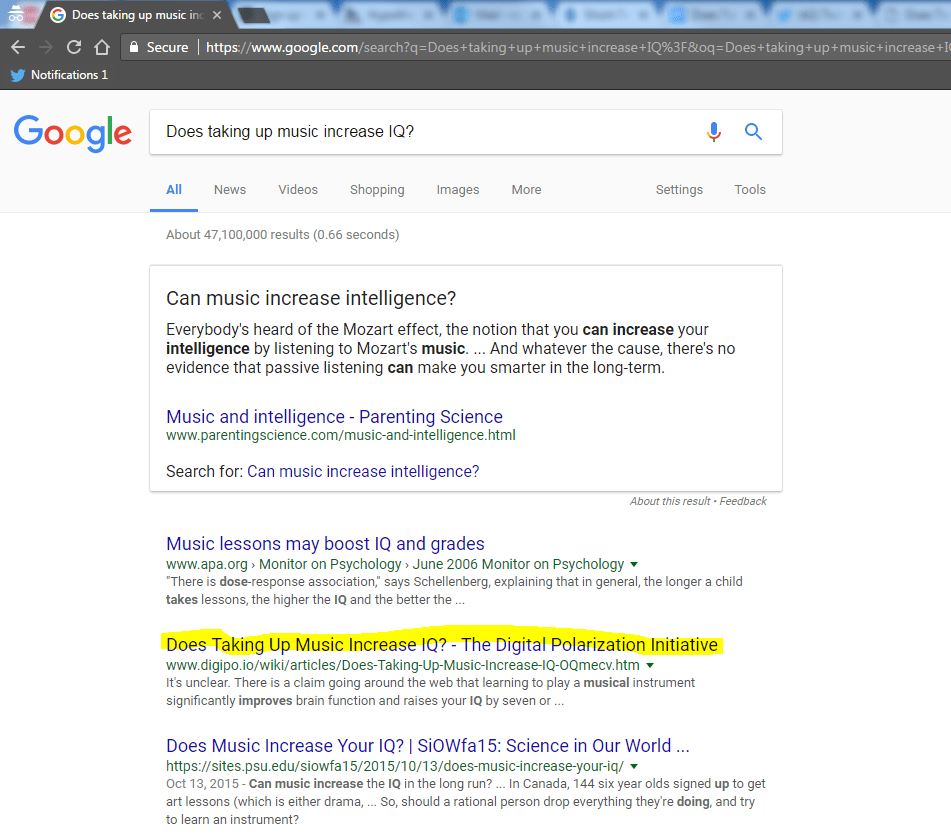The image size is (951, 840).
Task: Click the Google logo
Action: [73, 133]
